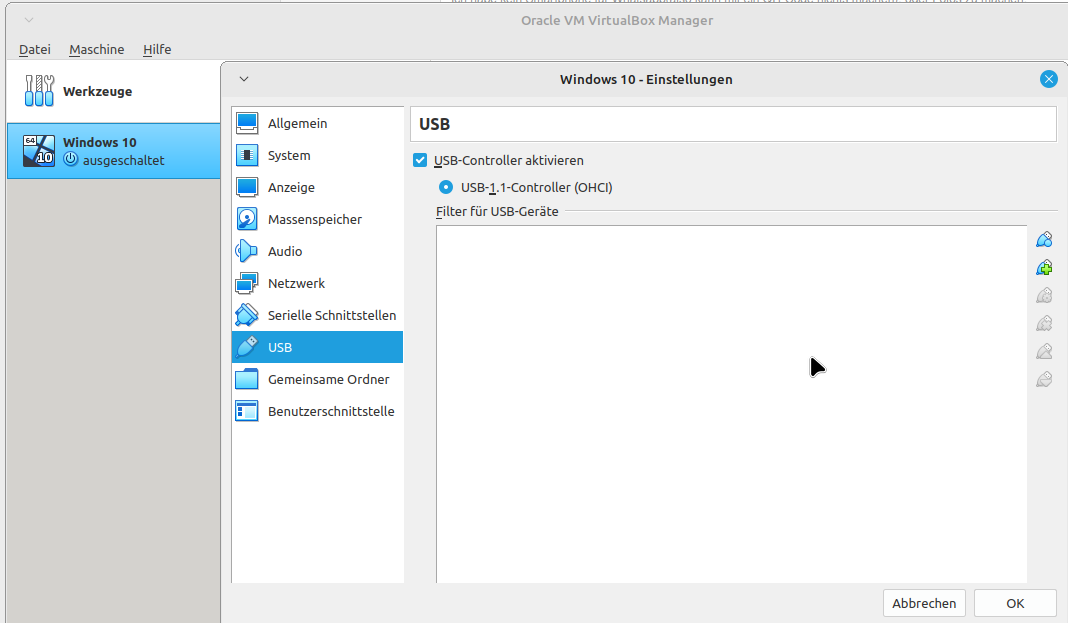Open the Allgemein settings category
Viewport: 1068px width, 623px height.
click(x=317, y=123)
